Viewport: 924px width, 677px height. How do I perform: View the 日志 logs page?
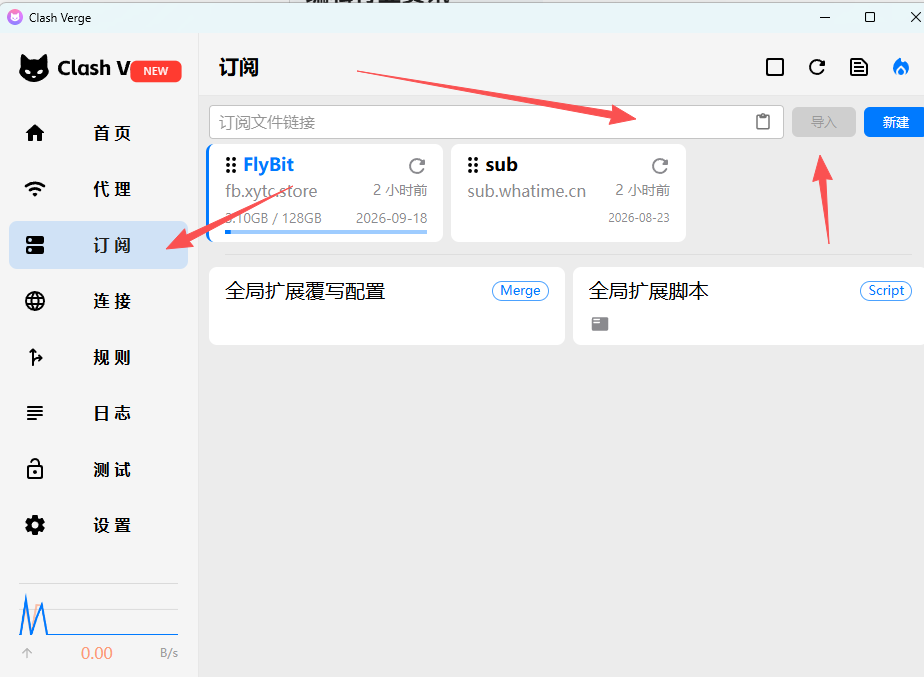coord(98,413)
